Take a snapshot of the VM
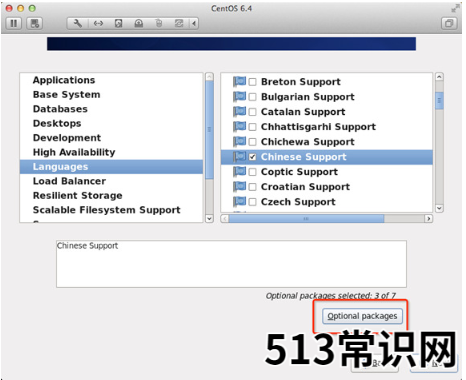 click(x=35, y=23)
